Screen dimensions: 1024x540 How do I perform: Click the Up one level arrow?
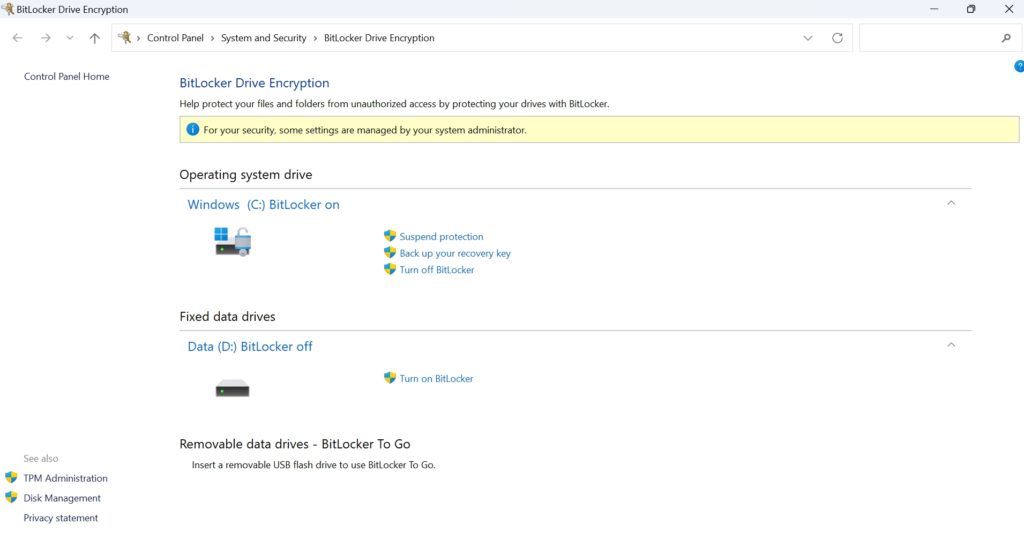click(94, 38)
